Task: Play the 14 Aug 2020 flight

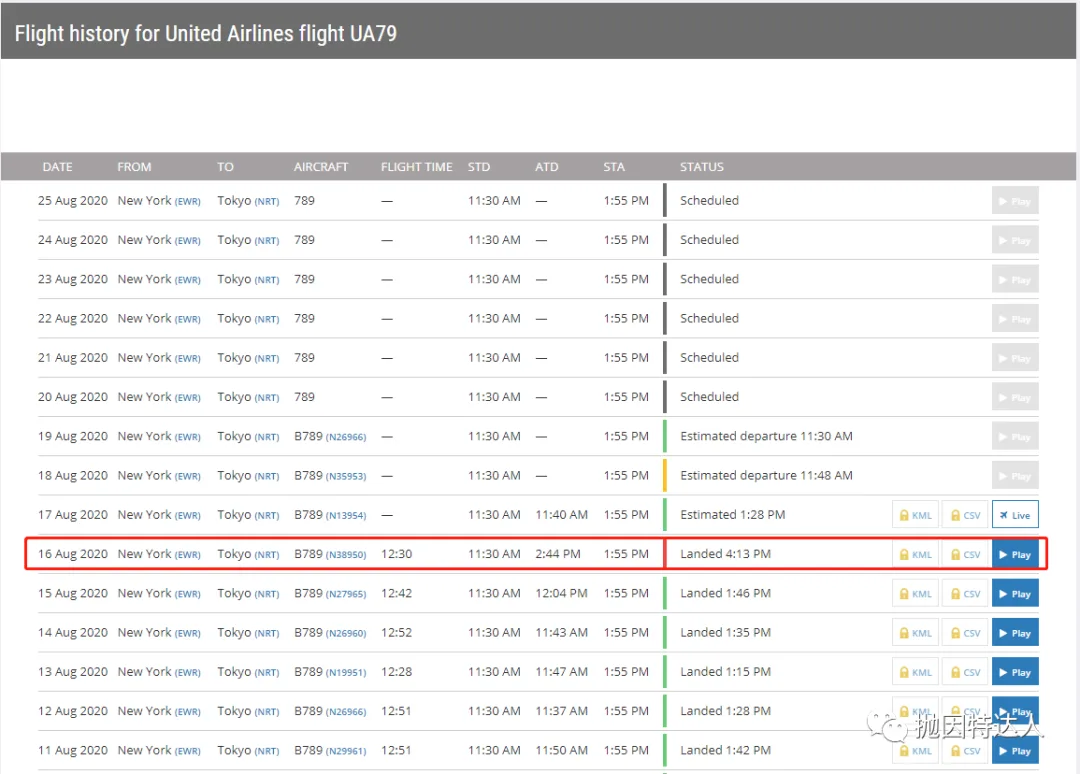Action: coord(1014,633)
